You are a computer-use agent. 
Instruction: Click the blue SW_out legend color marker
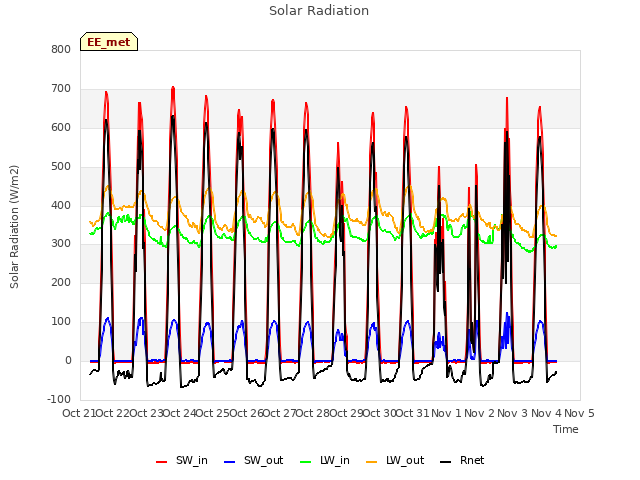(230, 462)
